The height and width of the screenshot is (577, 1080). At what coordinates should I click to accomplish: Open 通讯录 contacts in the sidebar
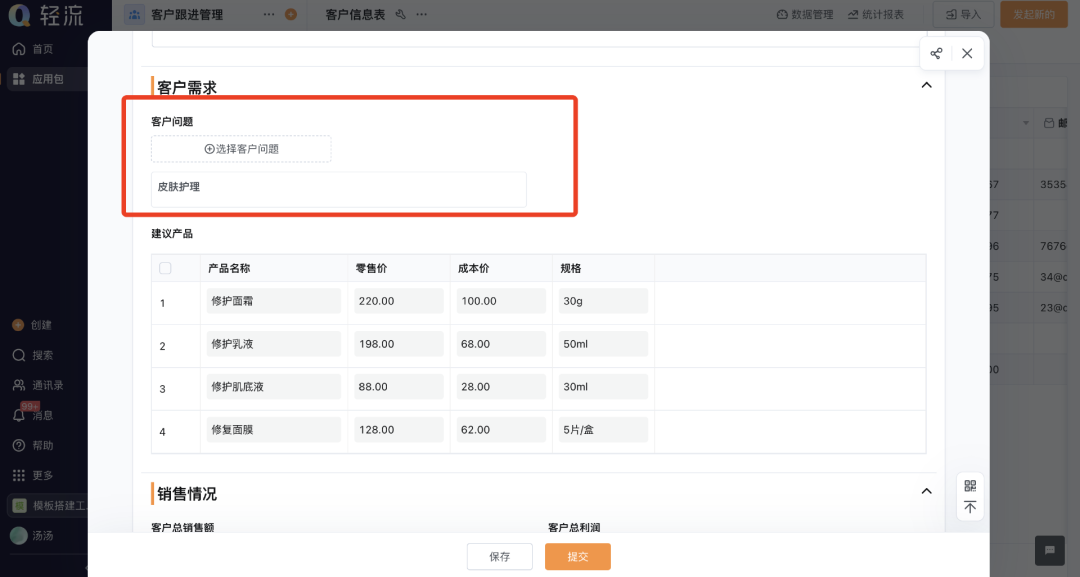pyautogui.click(x=38, y=385)
